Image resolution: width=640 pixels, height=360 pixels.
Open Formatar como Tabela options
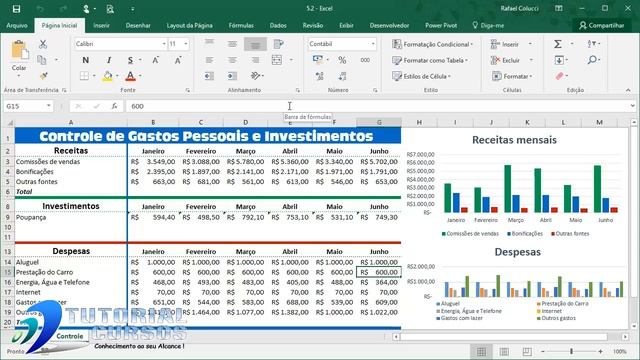430,60
